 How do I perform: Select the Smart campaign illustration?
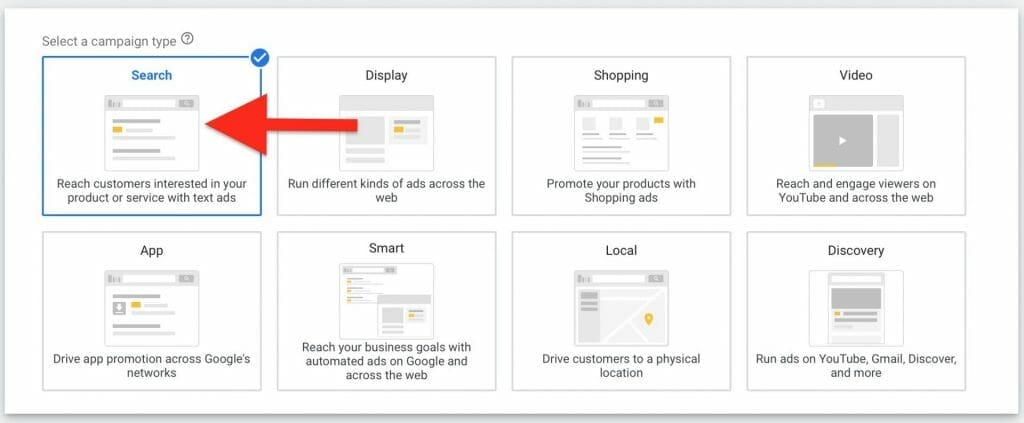click(387, 301)
